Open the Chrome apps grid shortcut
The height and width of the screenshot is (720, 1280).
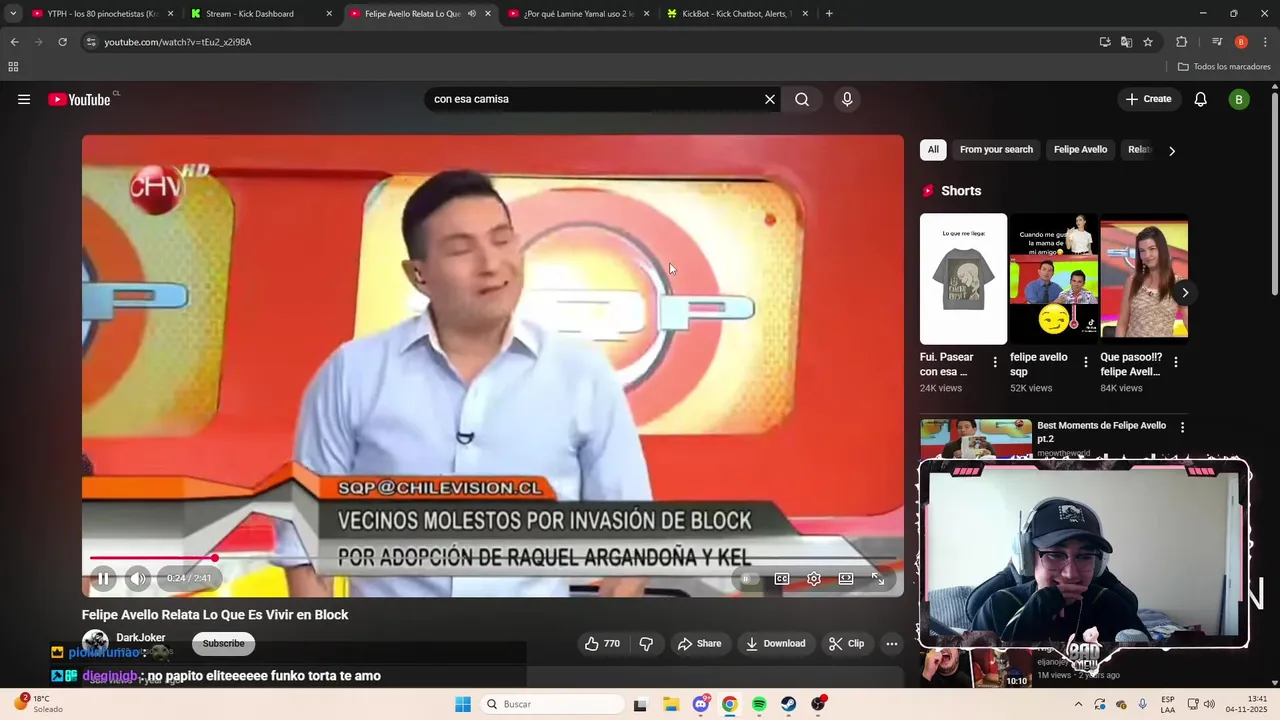(x=13, y=67)
